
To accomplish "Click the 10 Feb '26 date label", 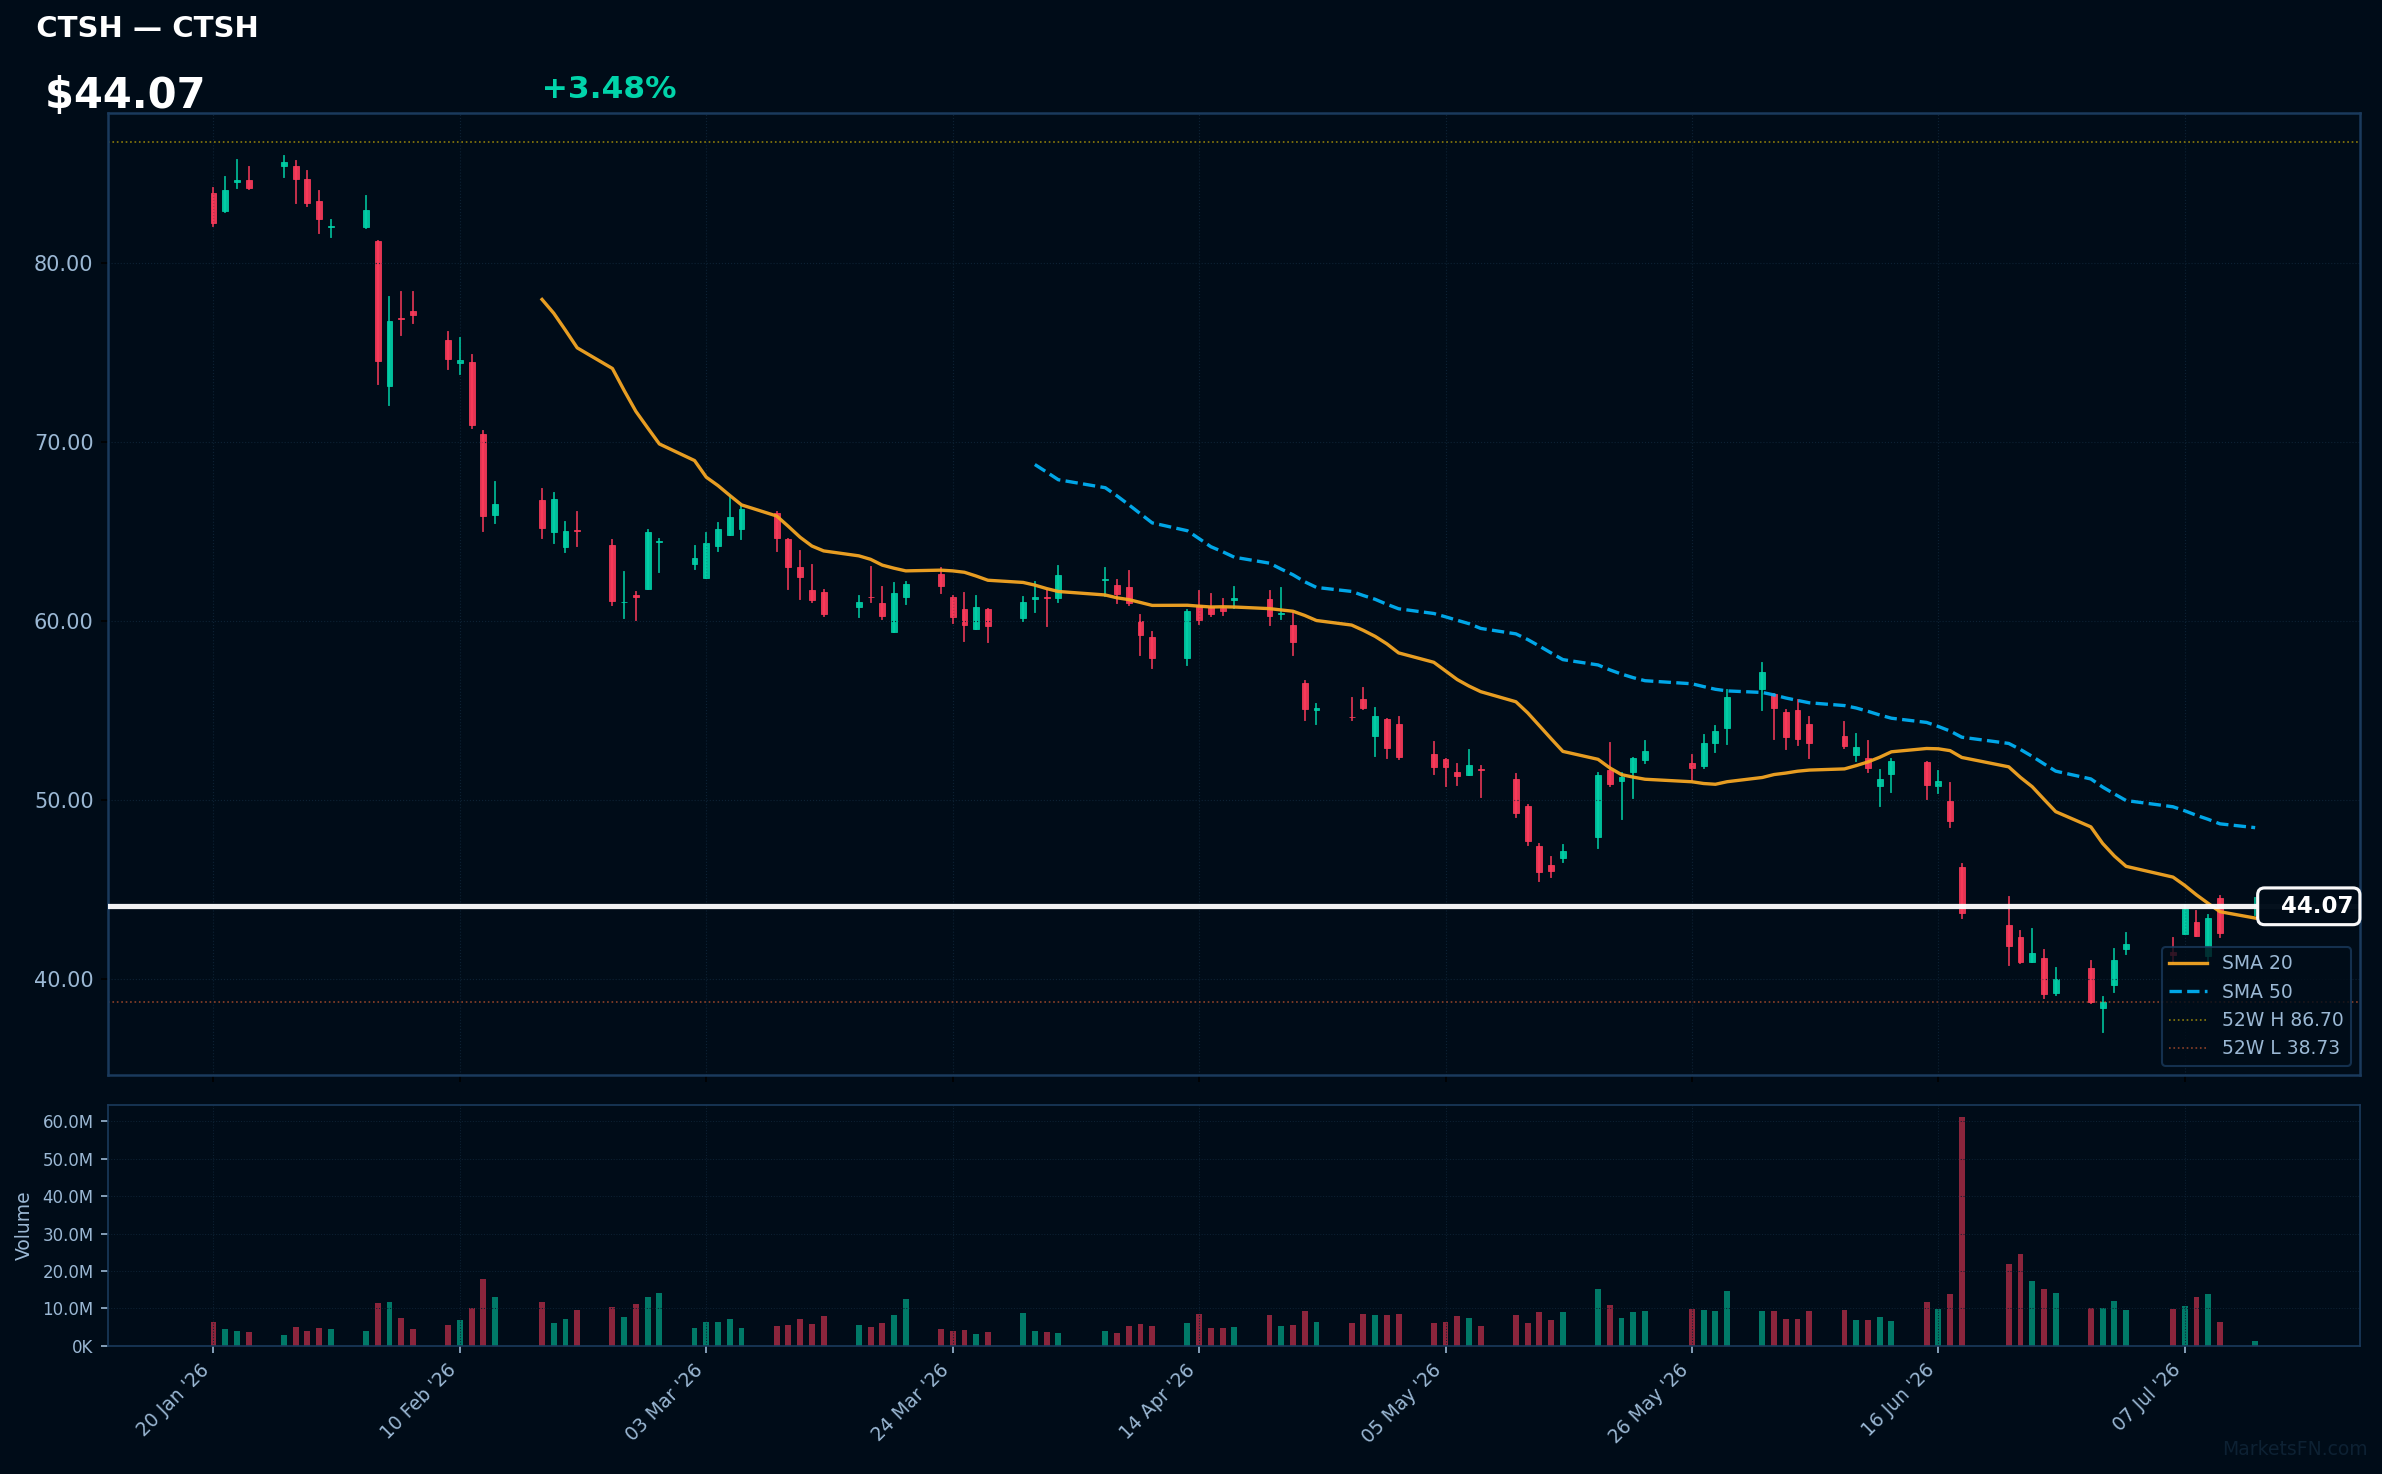I will [x=418, y=1400].
